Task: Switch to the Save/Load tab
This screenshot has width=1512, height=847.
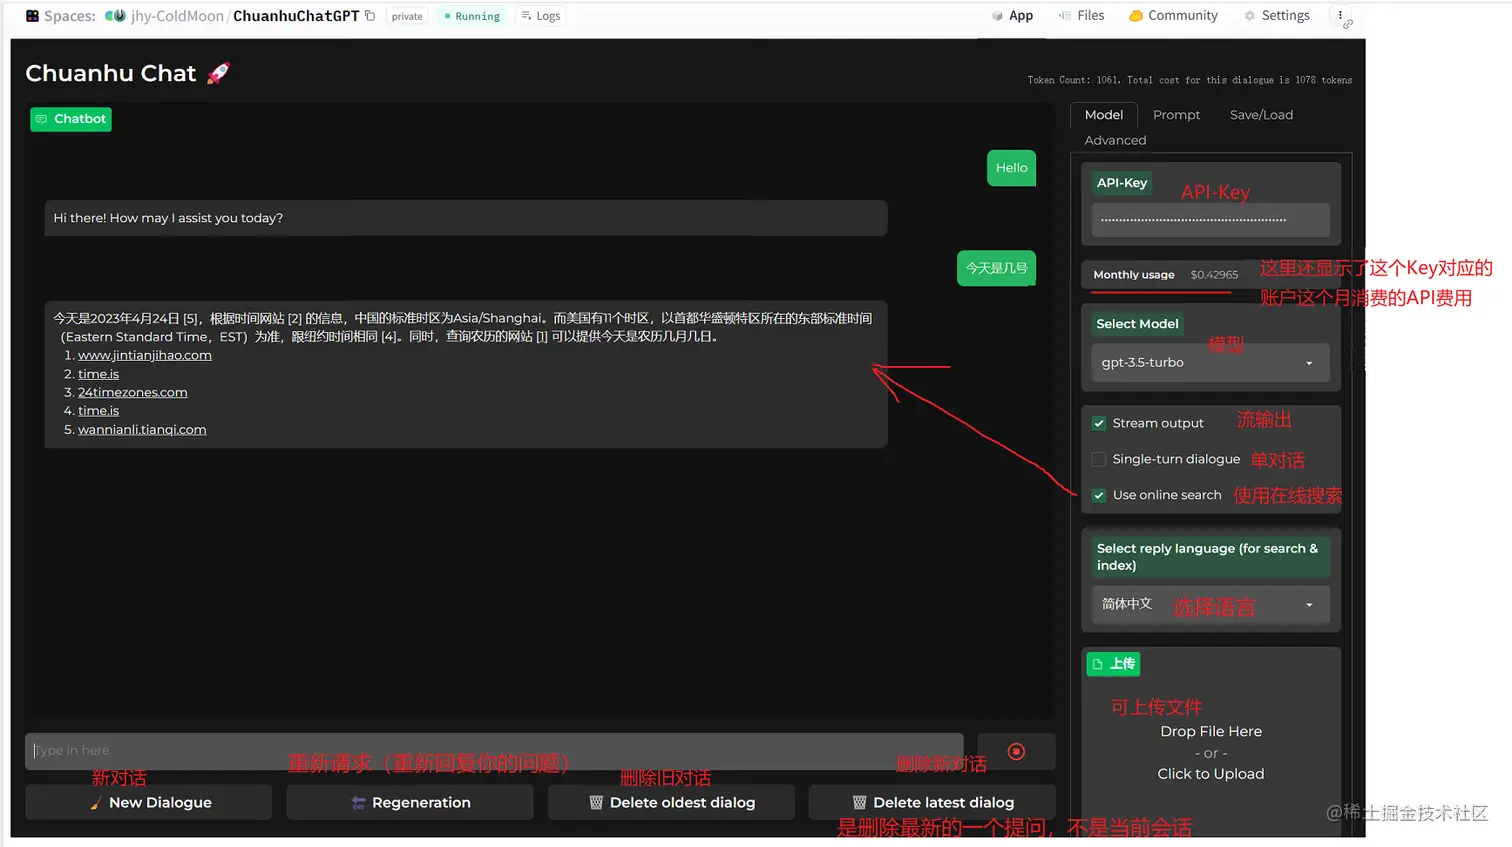Action: (x=1261, y=115)
